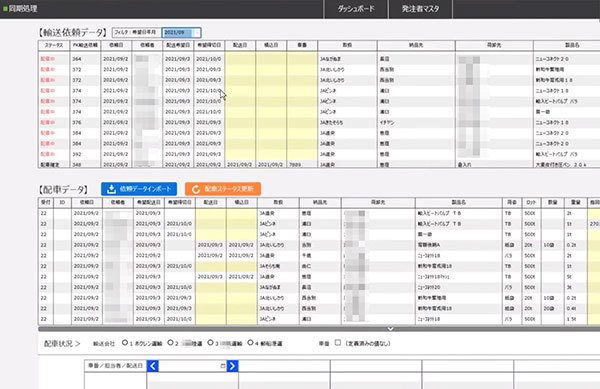Click the PK輸送依頼 column header
Viewport: 600px width, 389px height.
click(x=85, y=45)
